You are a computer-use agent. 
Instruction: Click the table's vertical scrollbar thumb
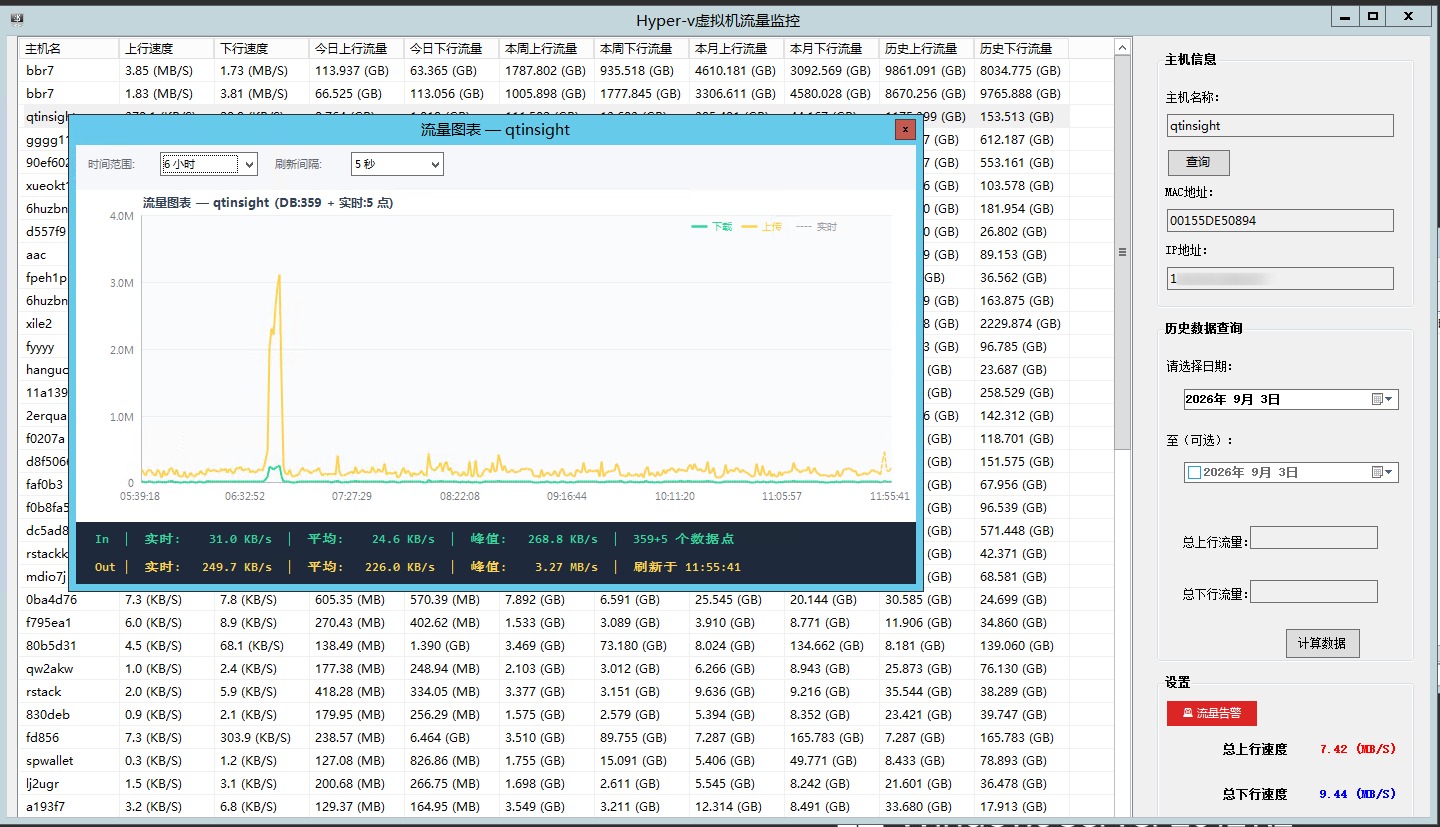coord(1123,252)
